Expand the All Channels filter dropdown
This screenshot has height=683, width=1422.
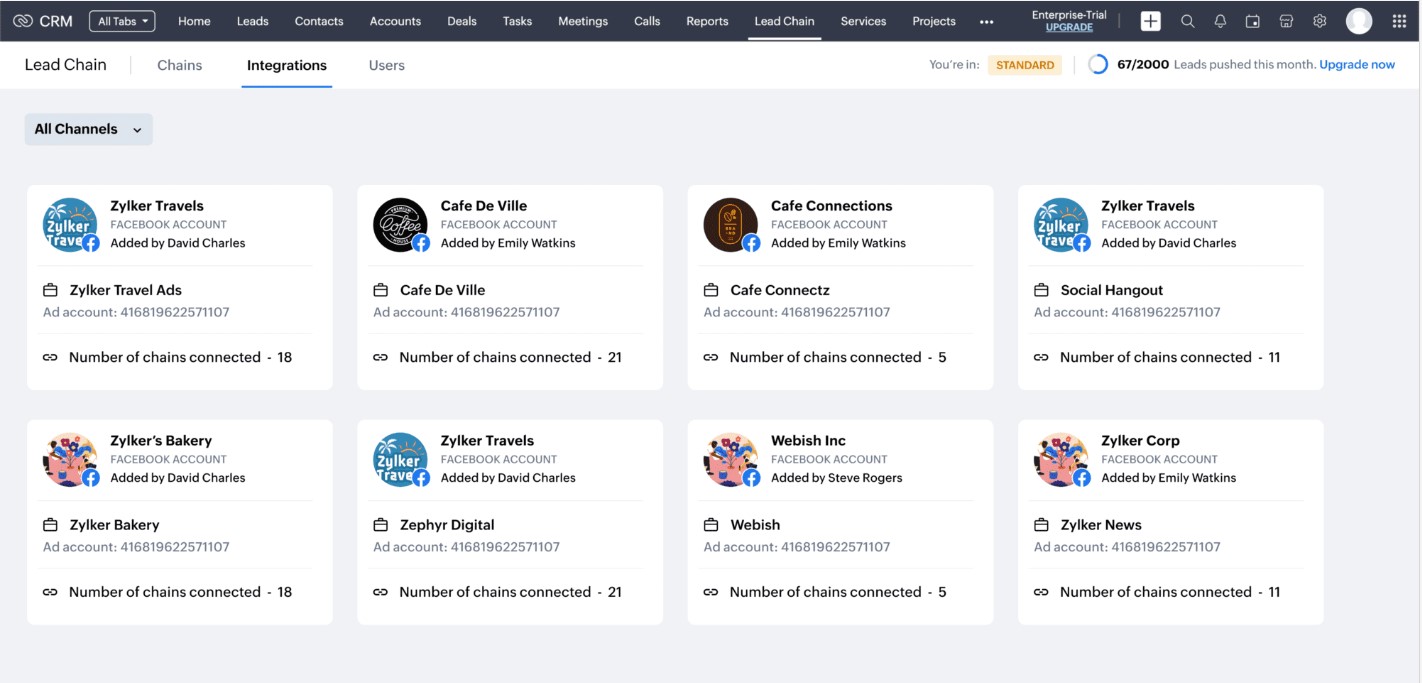(x=89, y=129)
